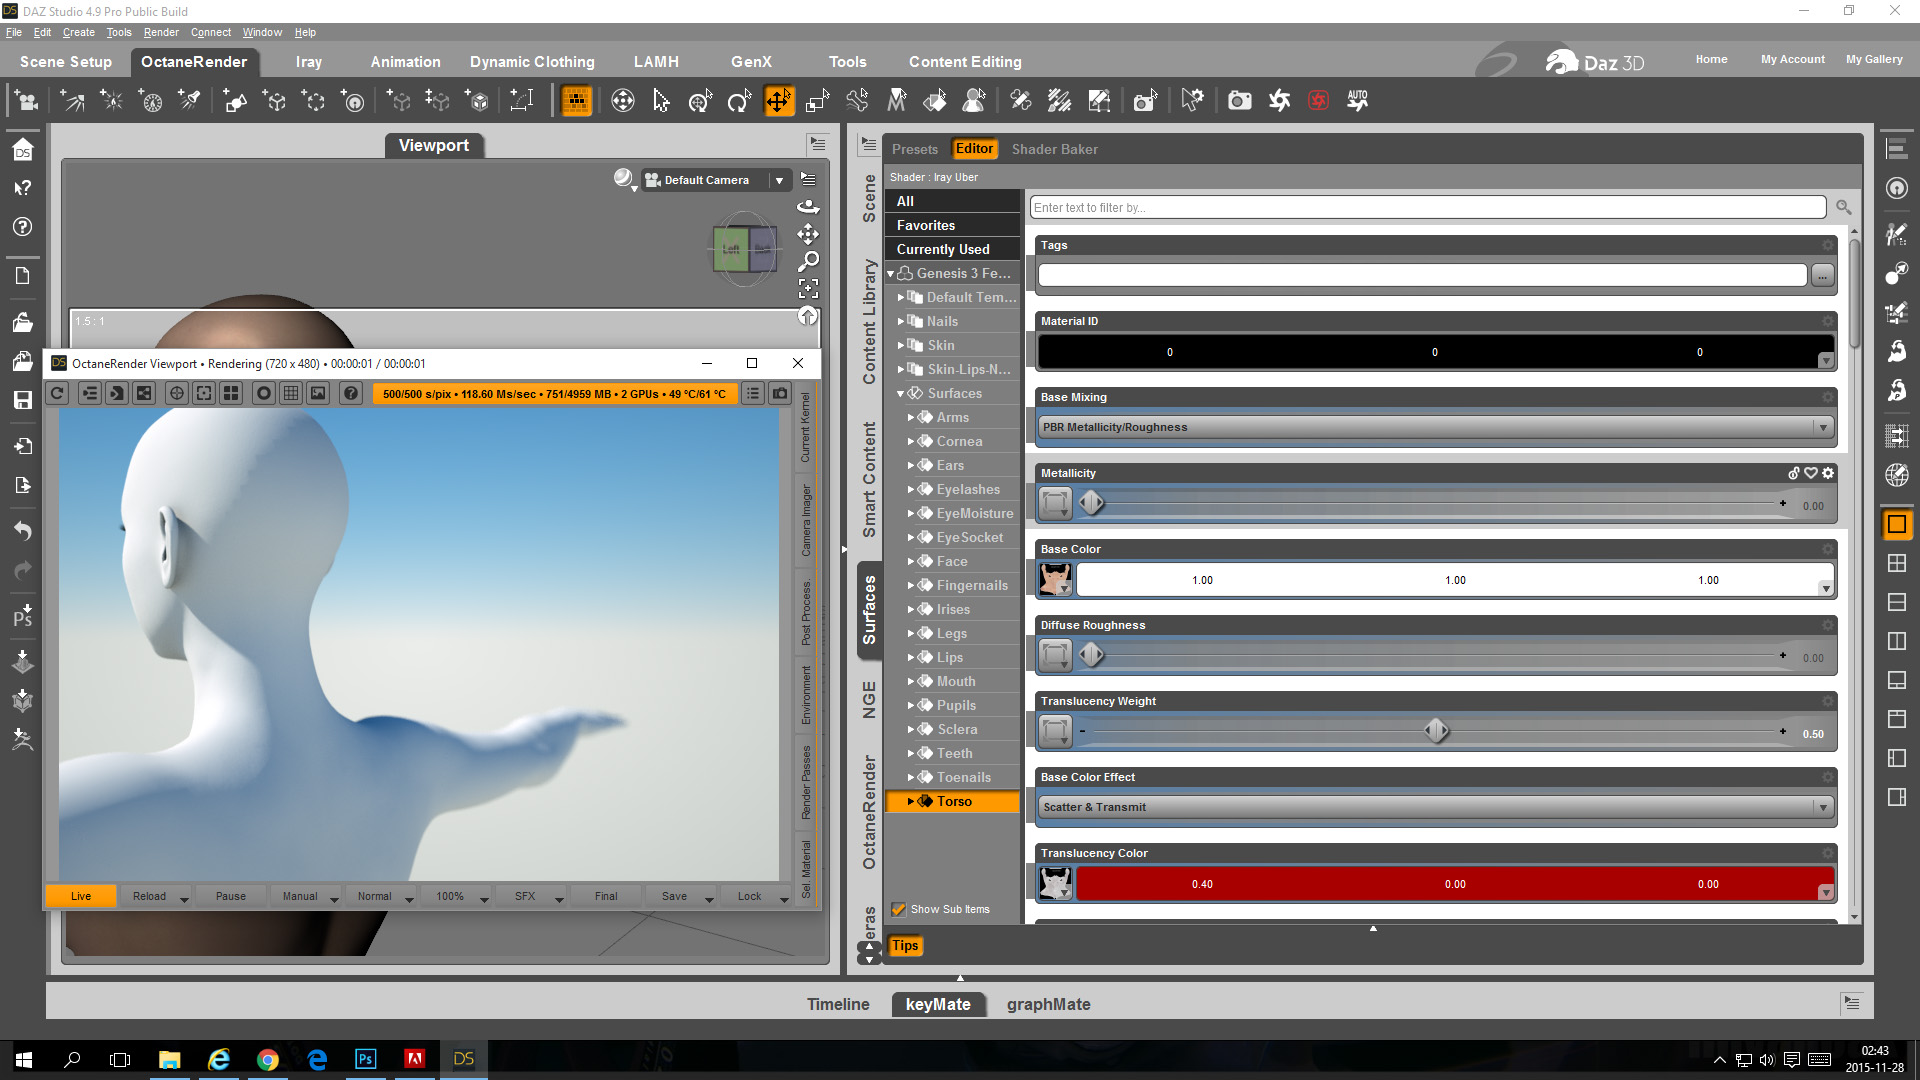Click the Translucency Color image map thumbnail
Screen dimensions: 1920x1080
1055,884
